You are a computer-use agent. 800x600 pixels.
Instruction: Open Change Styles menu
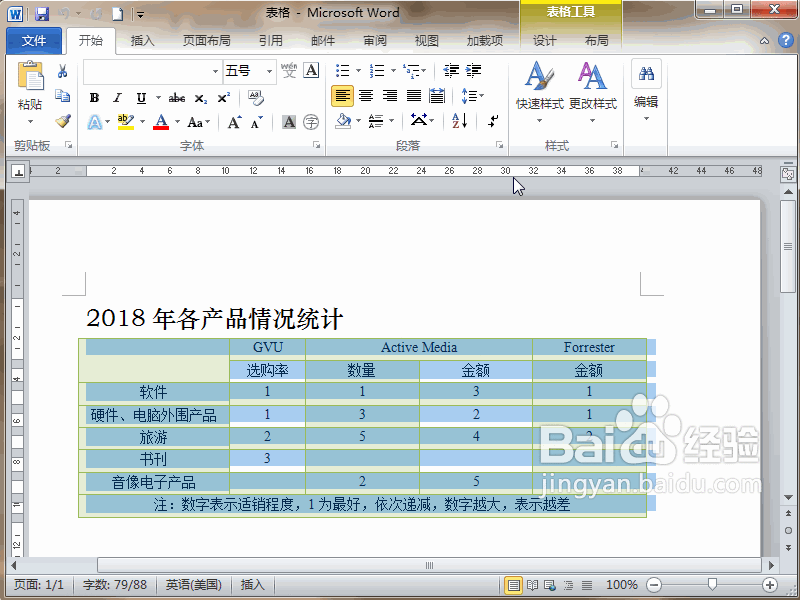(x=593, y=91)
